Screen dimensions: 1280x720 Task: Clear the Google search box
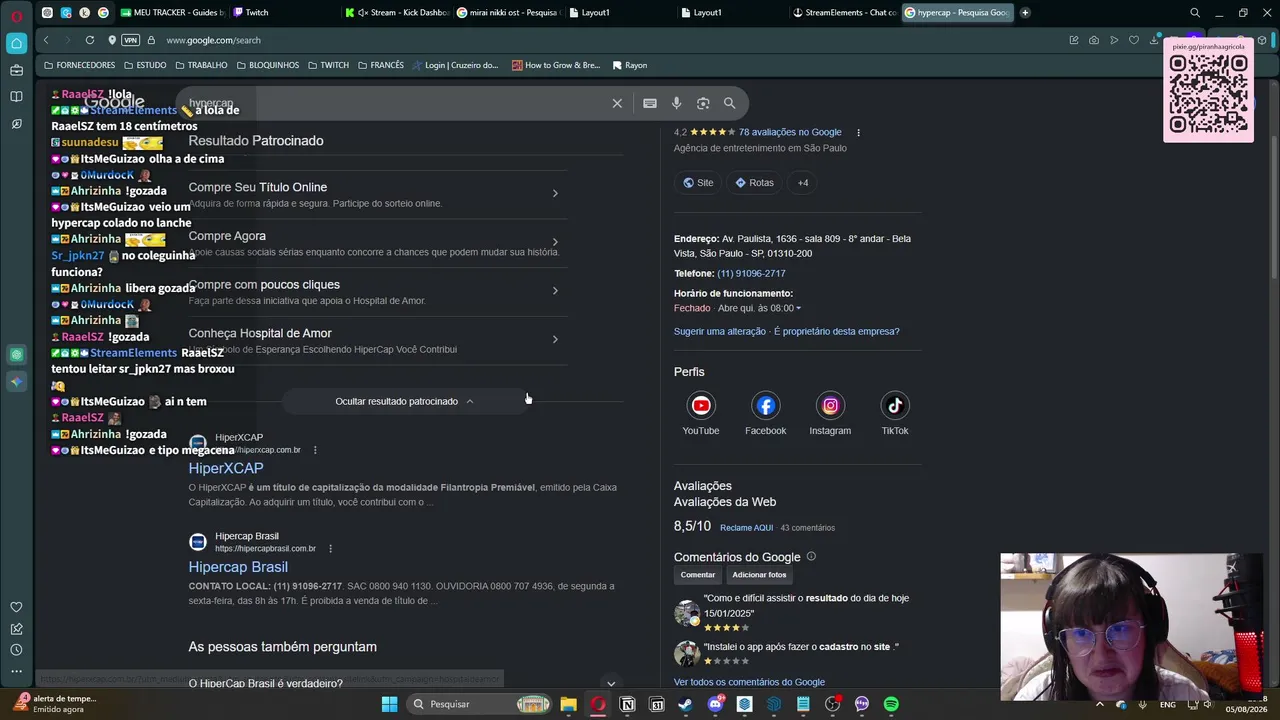pos(617,103)
